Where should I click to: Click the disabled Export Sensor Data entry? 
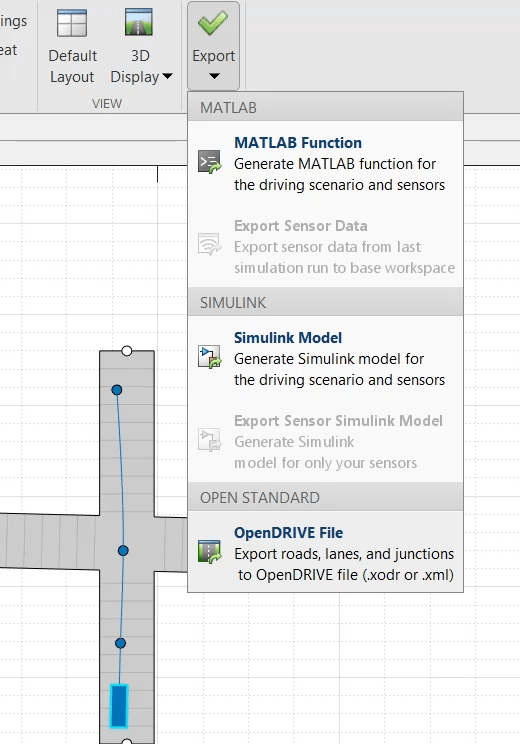point(325,247)
